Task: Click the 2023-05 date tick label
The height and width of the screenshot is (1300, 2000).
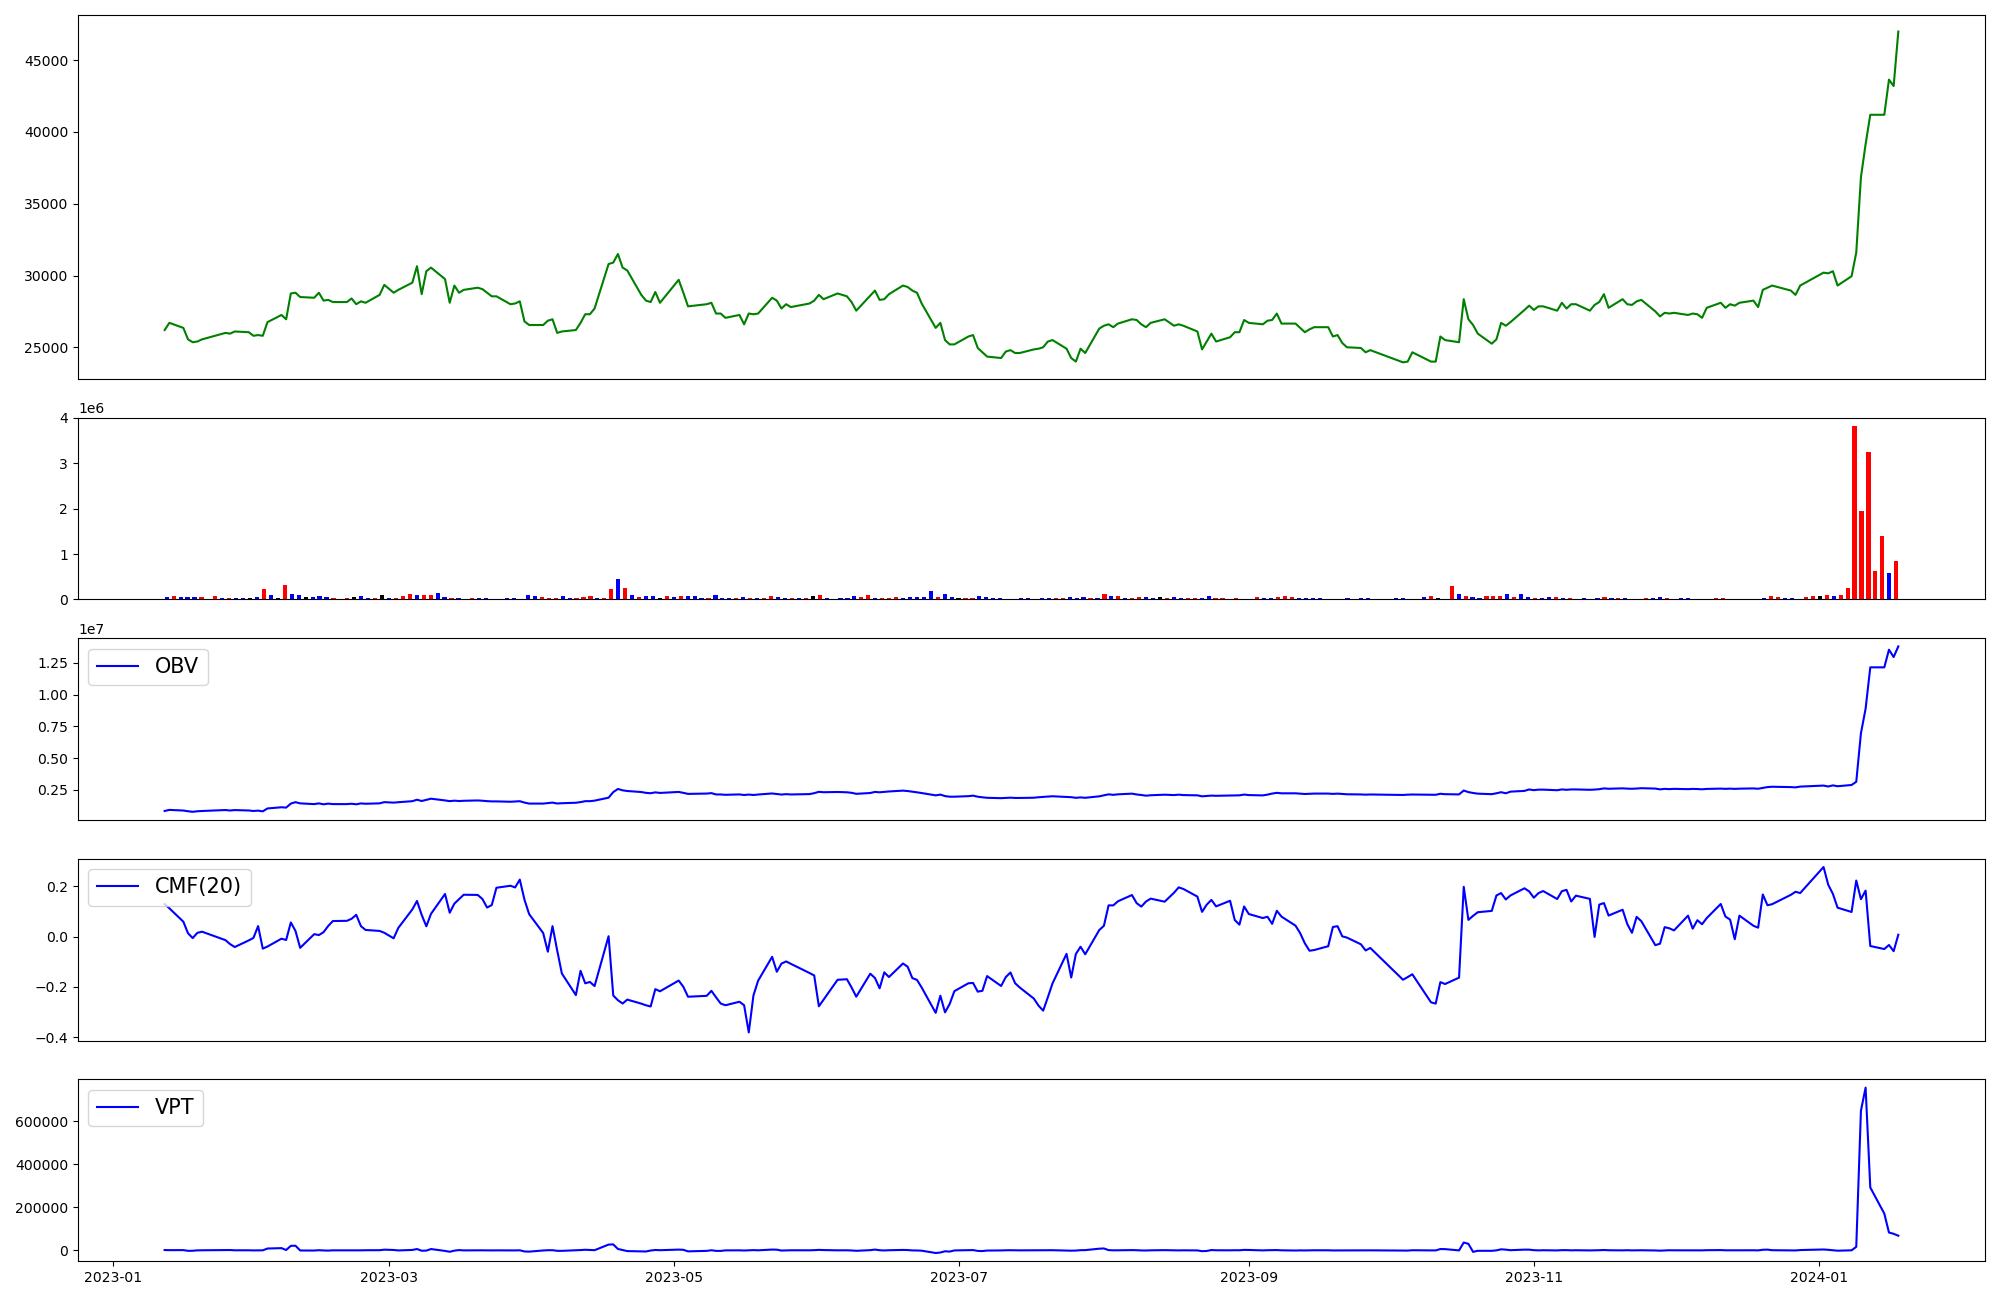Action: [674, 1277]
